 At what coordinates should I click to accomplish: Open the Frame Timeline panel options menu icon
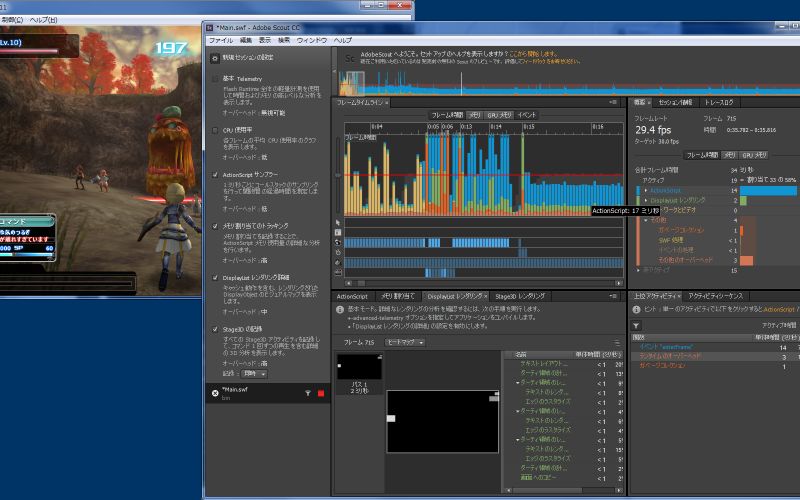pos(612,102)
